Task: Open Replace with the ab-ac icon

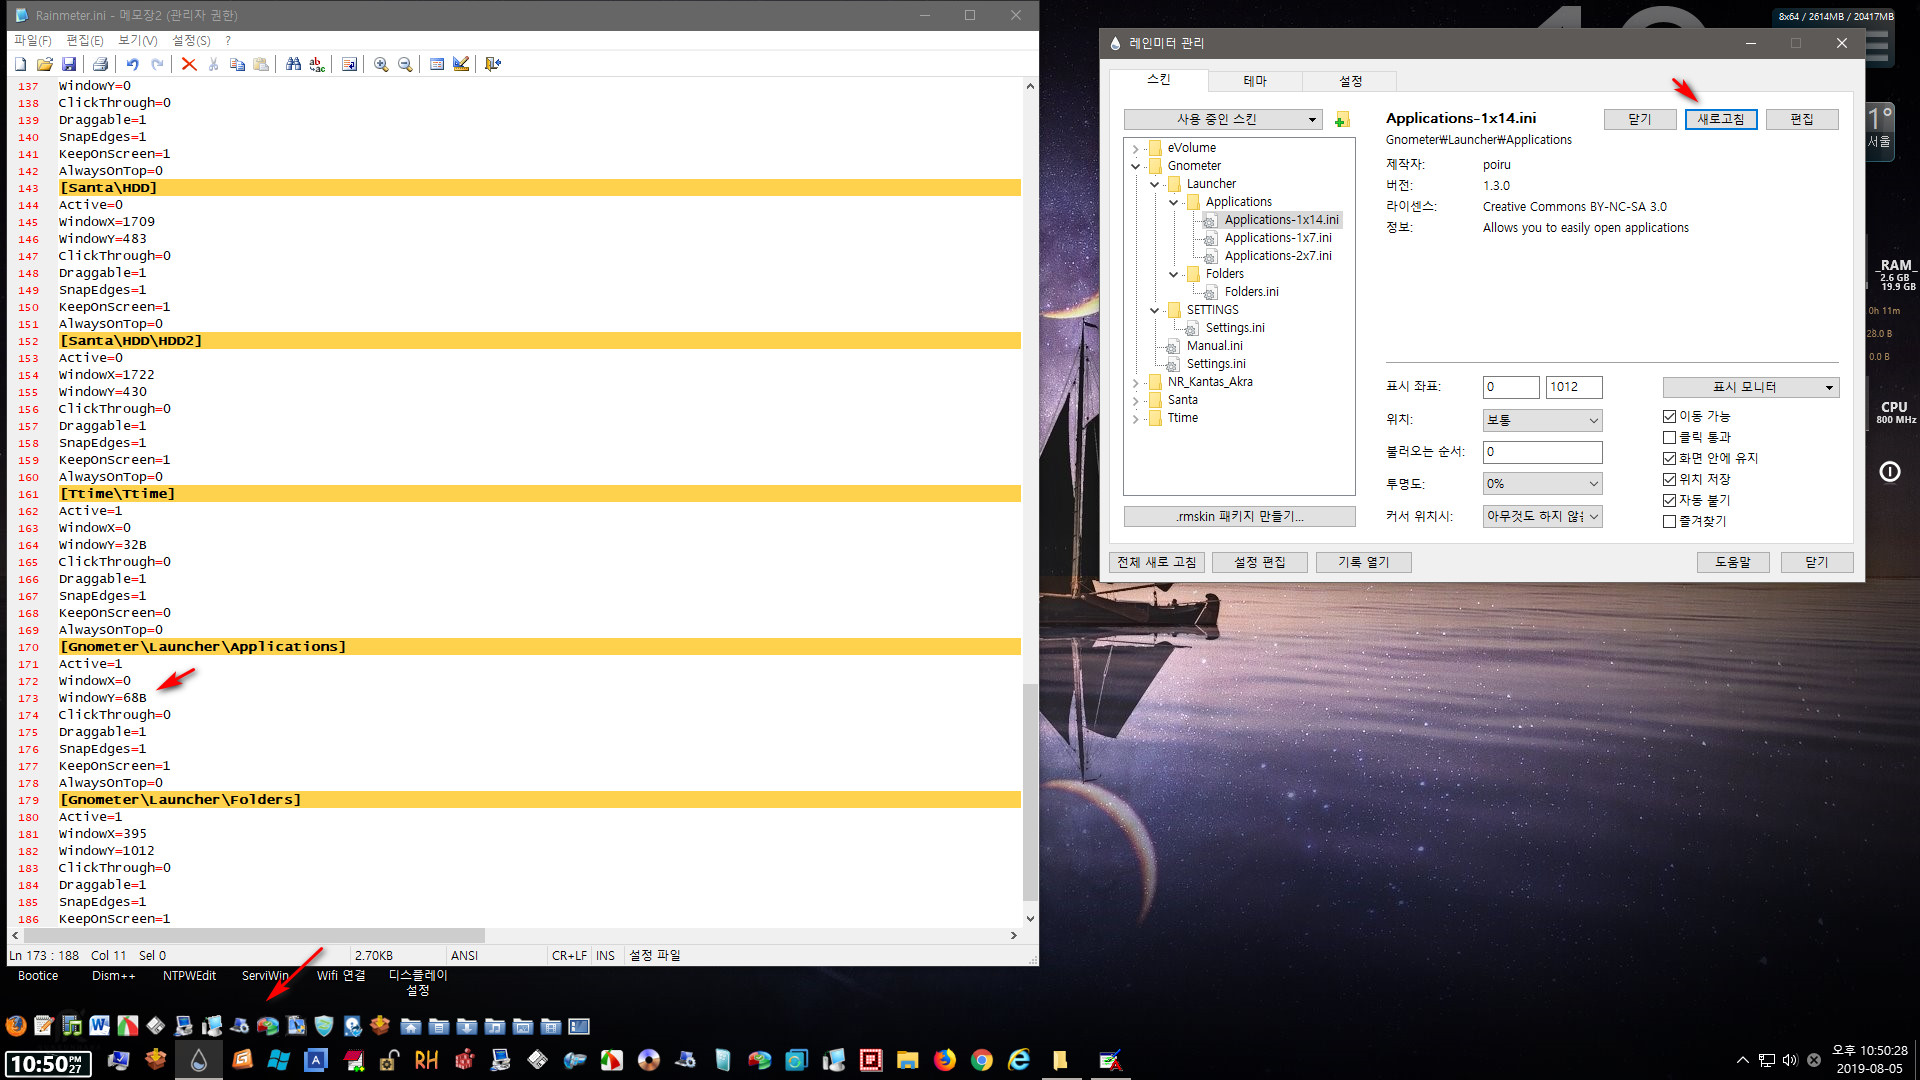Action: tap(317, 64)
